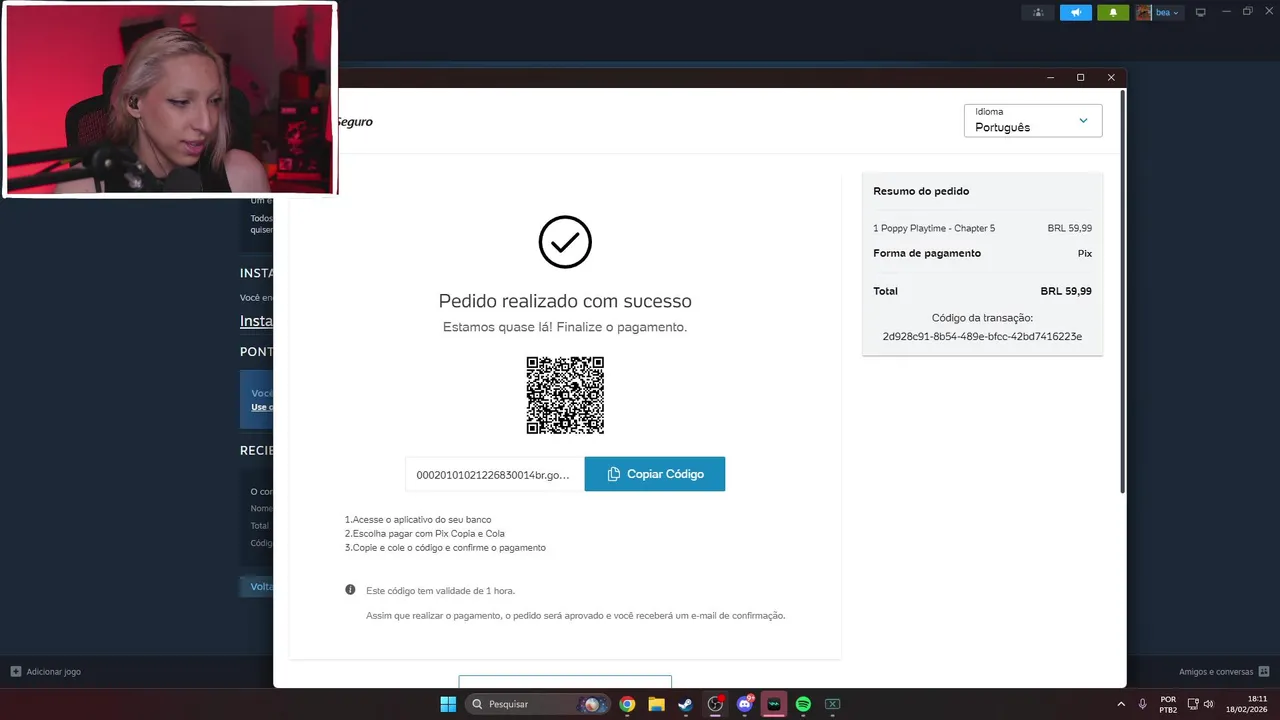1280x720 pixels.
Task: Open the pink waveform app in taskbar
Action: [774, 704]
